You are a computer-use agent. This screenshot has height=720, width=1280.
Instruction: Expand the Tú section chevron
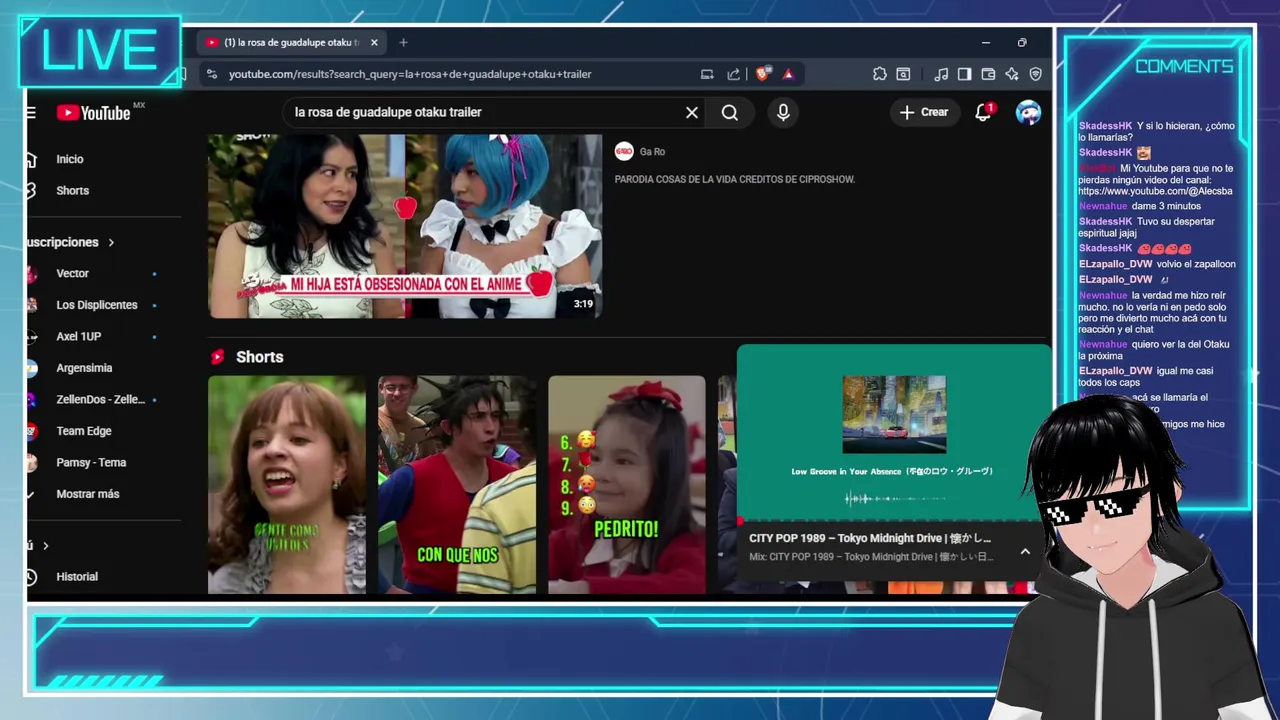pos(45,545)
